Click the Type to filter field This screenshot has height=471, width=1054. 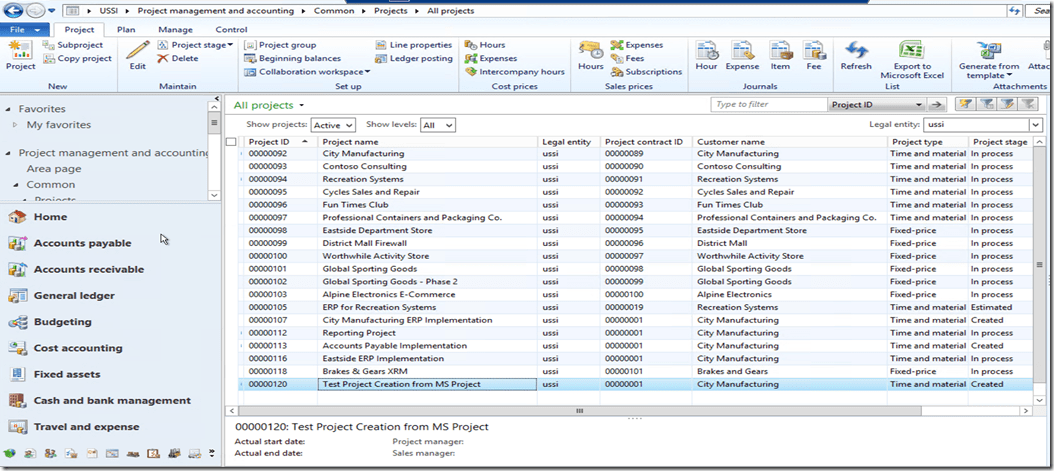(x=768, y=104)
